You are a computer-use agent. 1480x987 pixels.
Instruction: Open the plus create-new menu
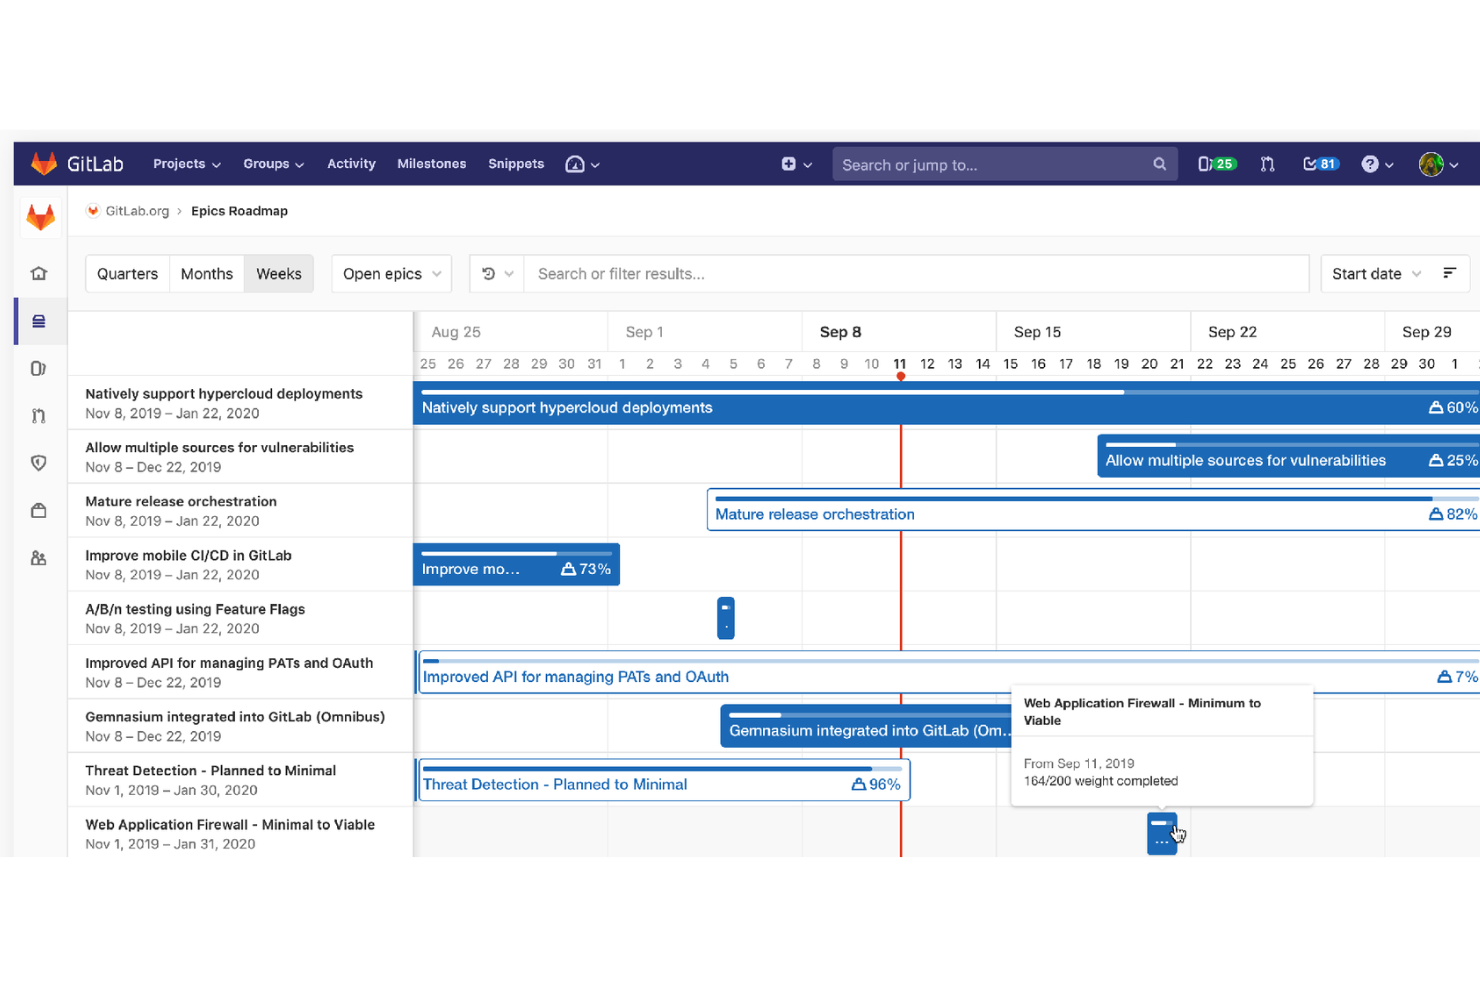coord(796,164)
